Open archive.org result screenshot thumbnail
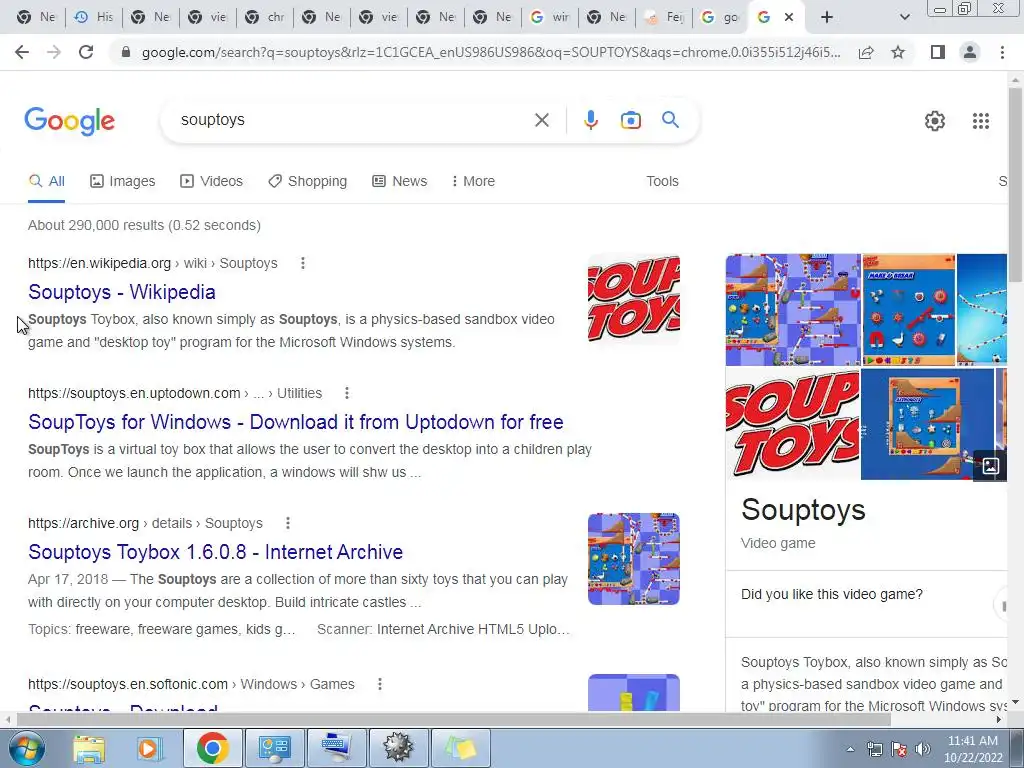 click(633, 559)
